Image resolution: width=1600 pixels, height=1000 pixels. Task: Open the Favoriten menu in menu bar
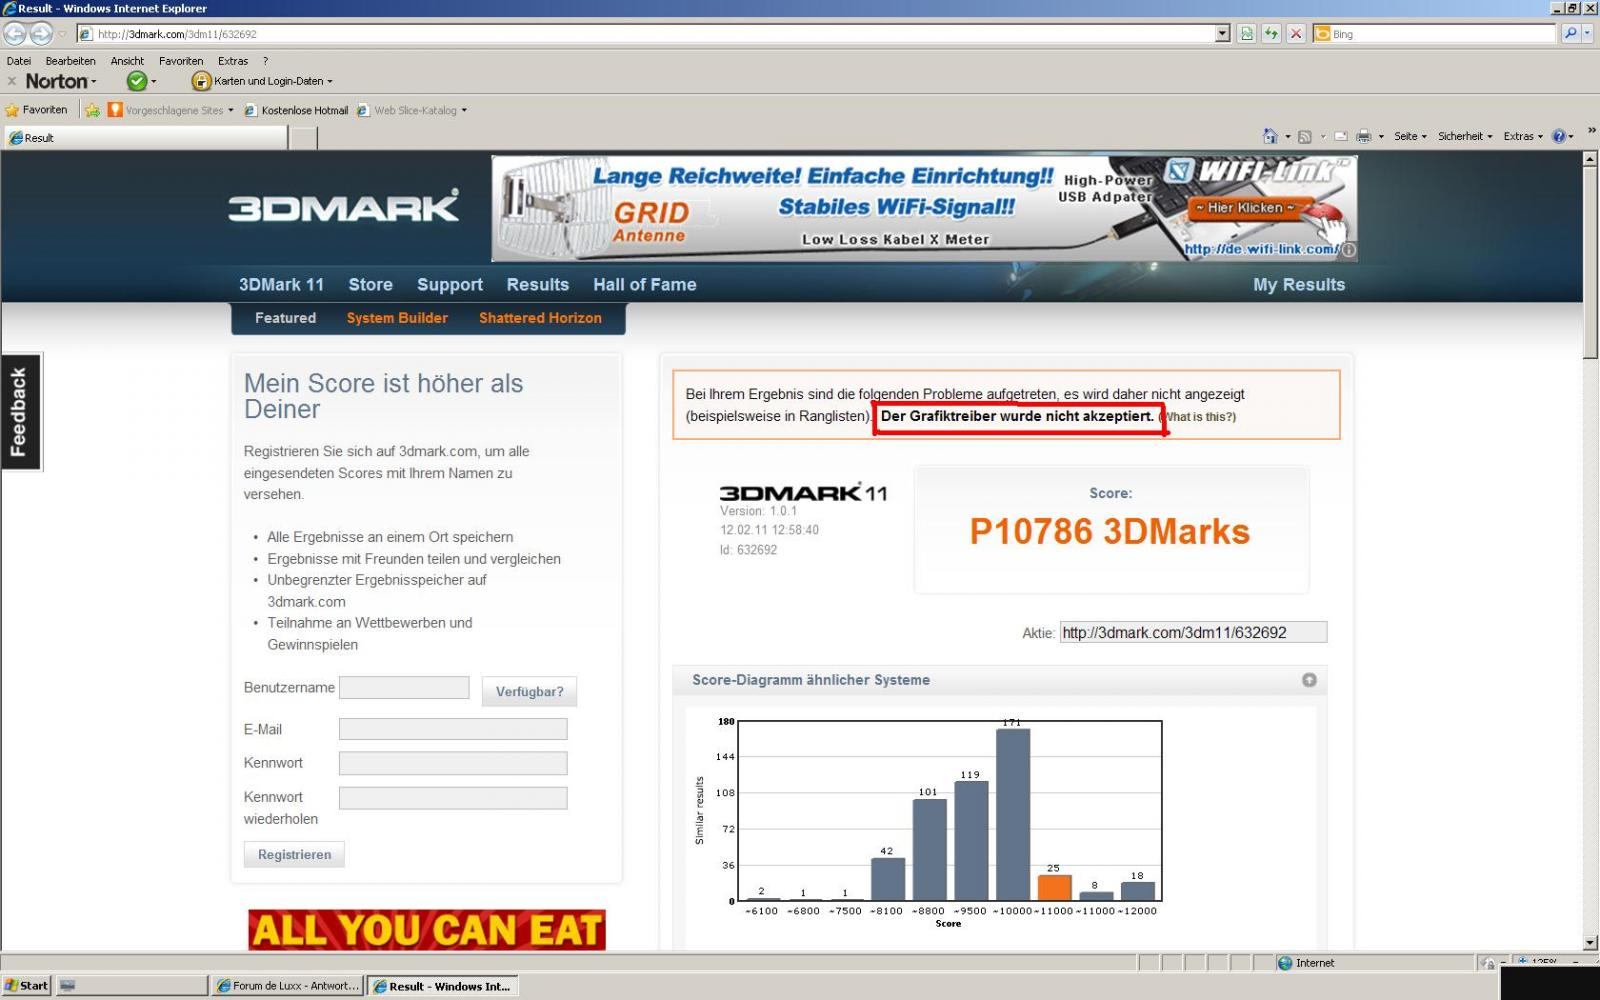coord(181,61)
